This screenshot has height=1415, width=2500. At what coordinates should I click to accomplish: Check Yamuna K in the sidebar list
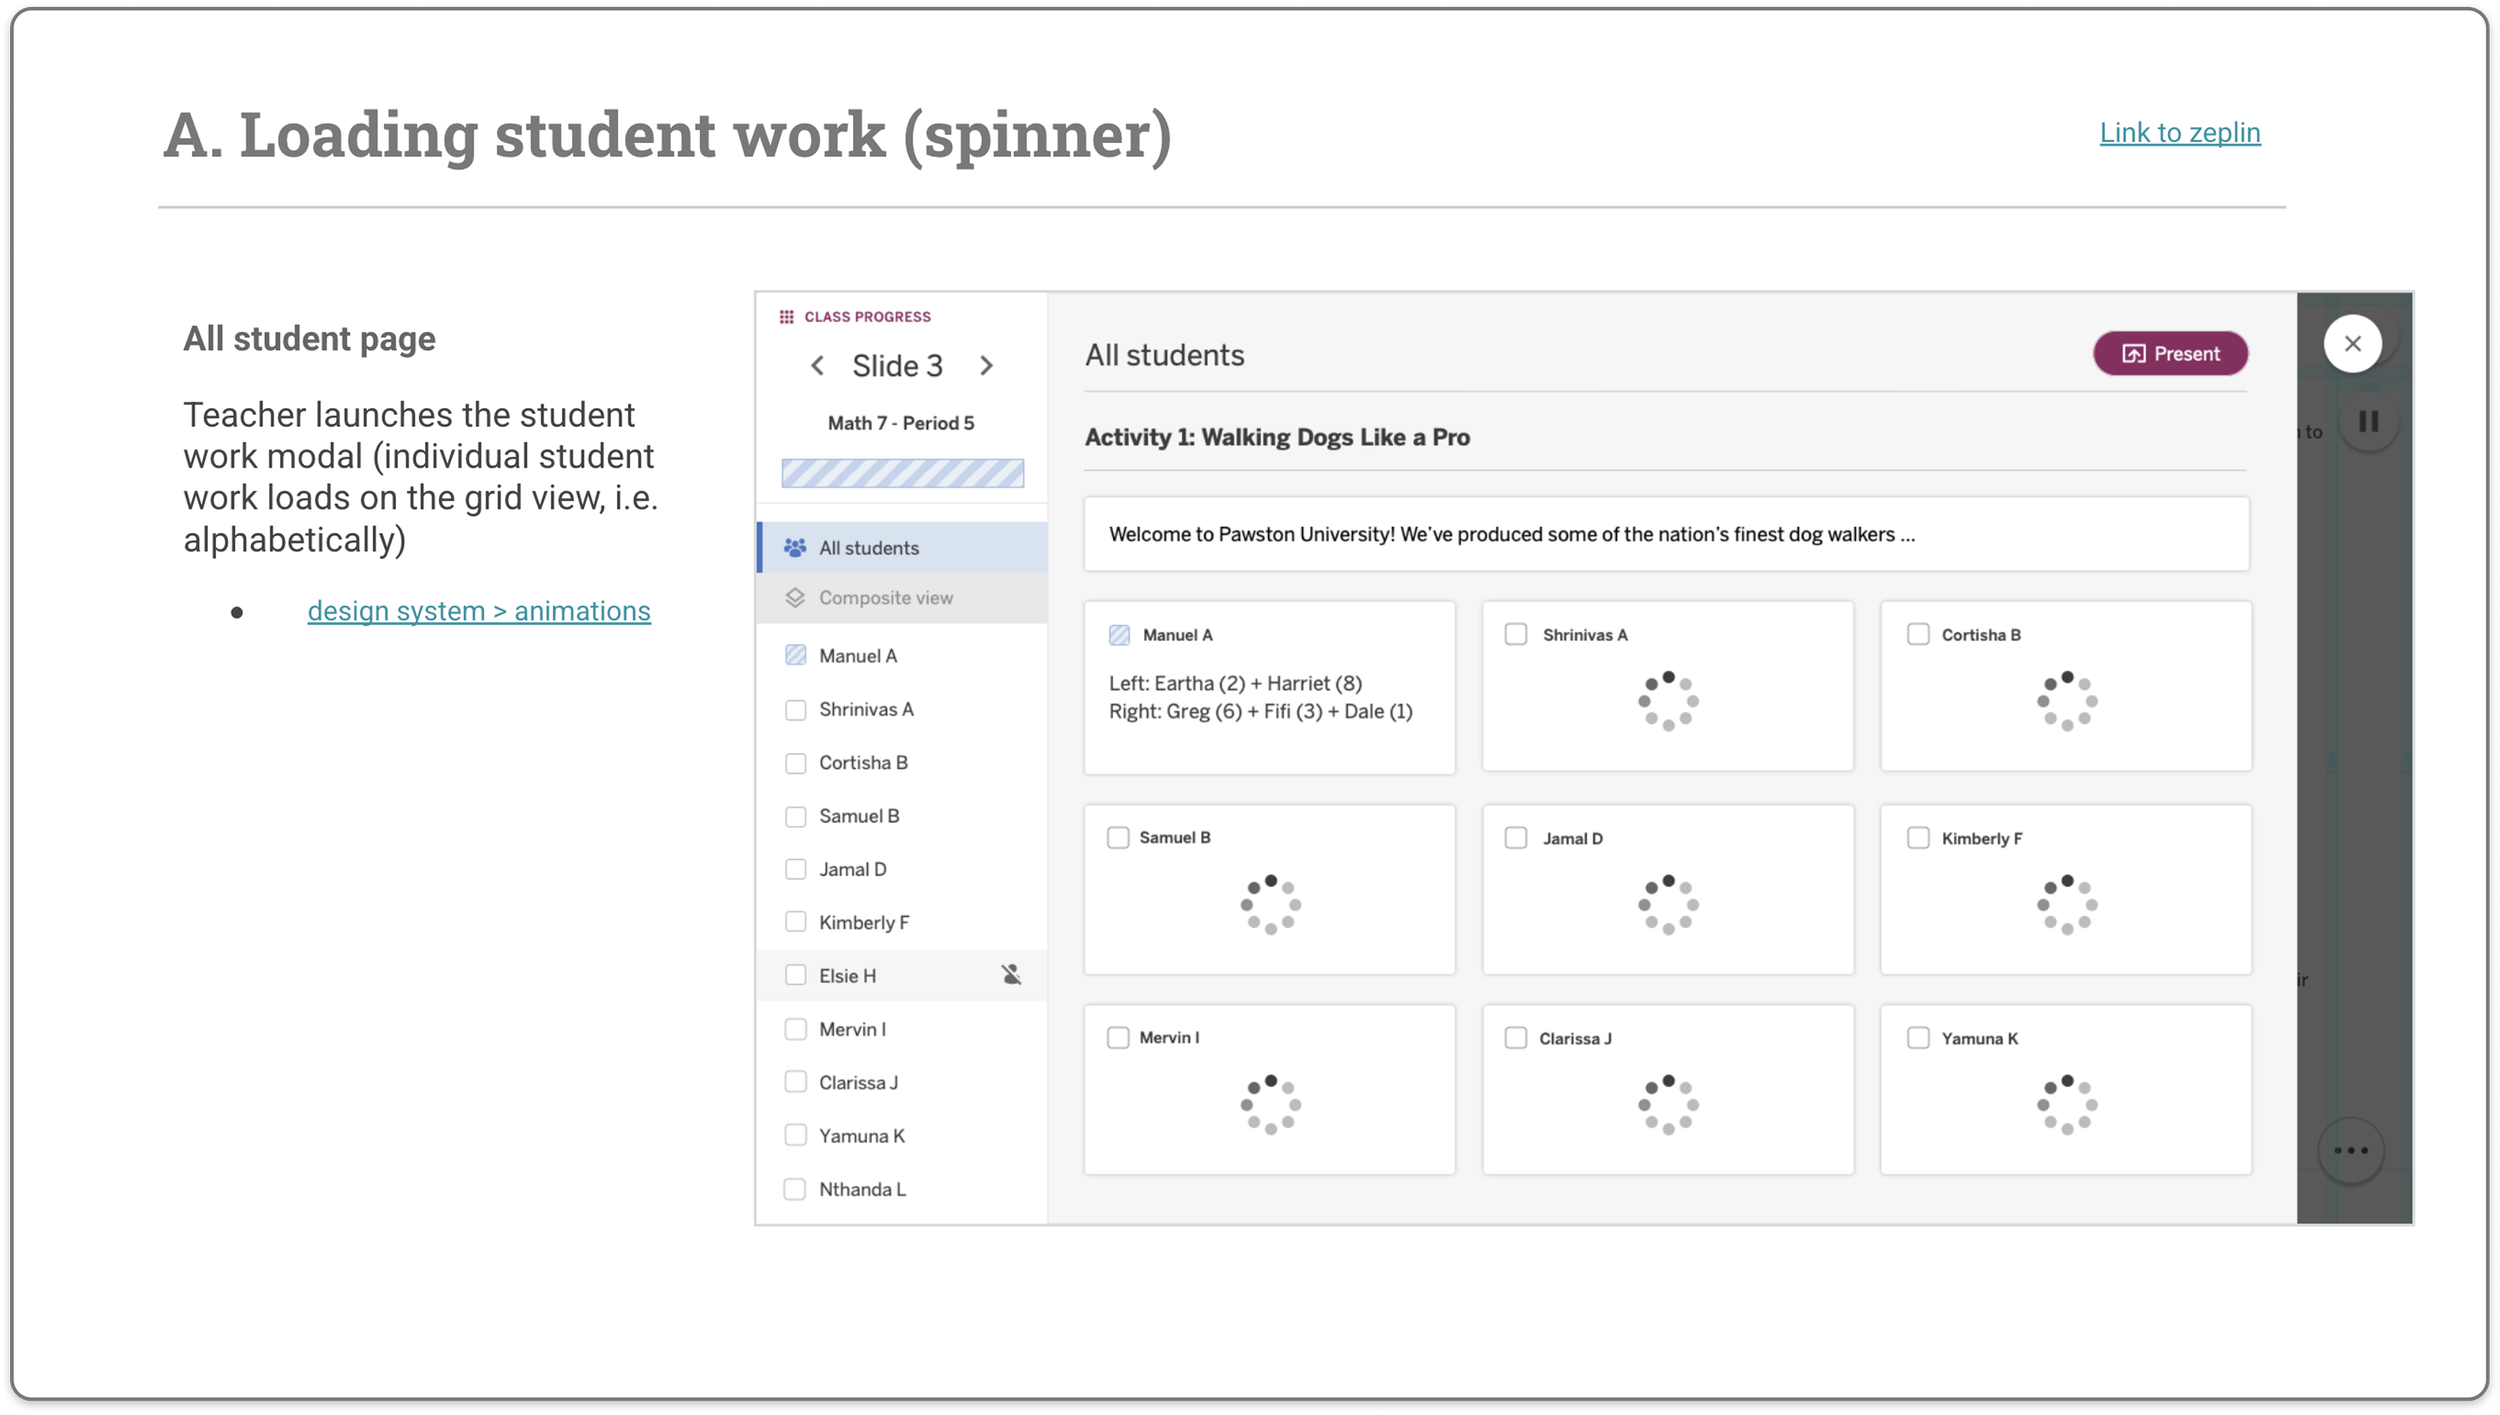[x=796, y=1136]
